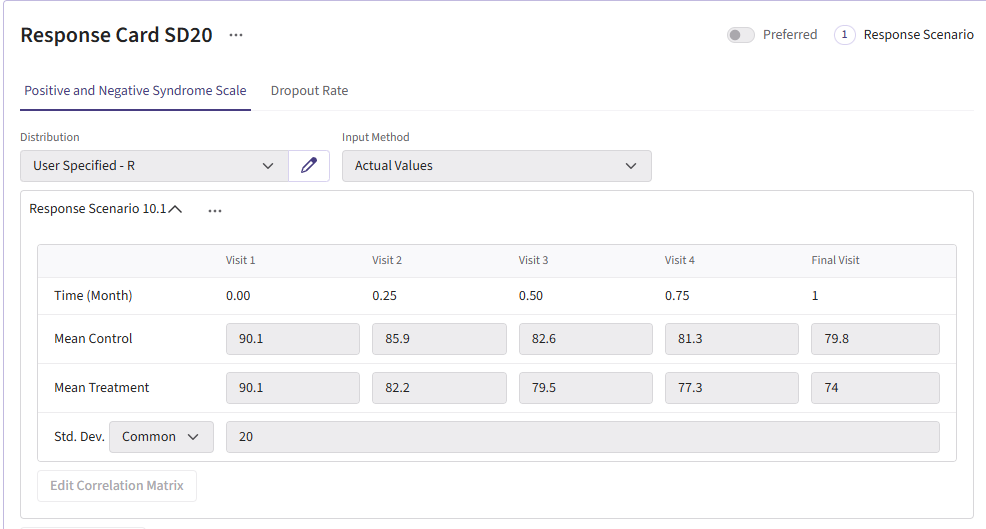
Task: Open the Response Scenario 10.1 ellipsis menu
Action: tap(215, 210)
